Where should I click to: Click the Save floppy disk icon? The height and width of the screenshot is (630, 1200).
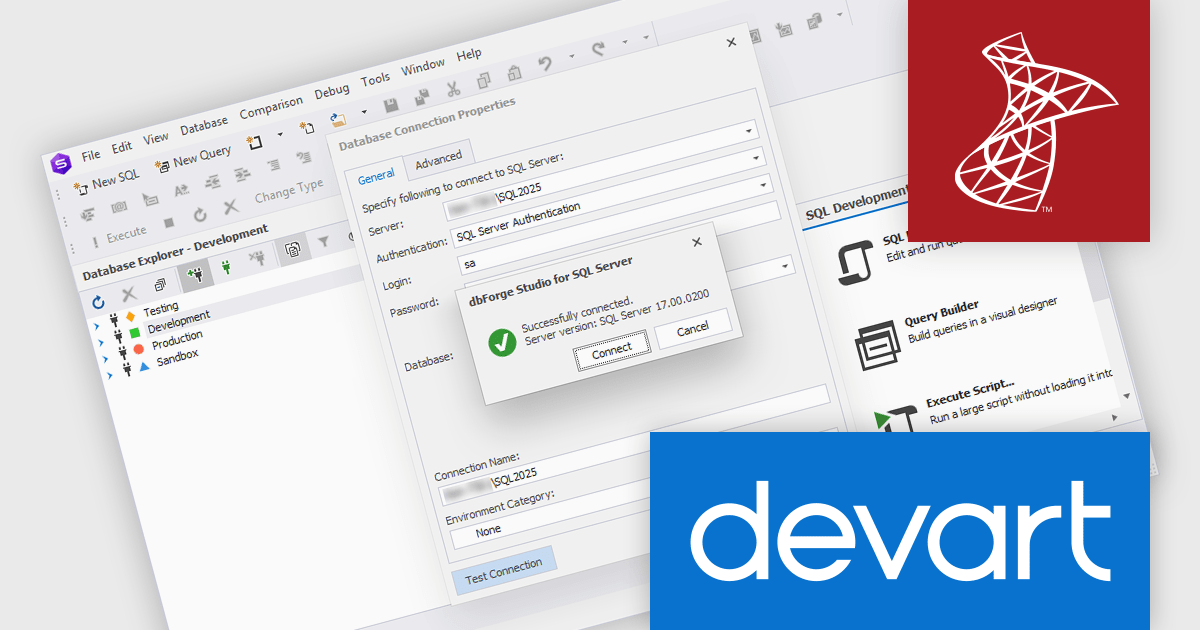tap(391, 105)
